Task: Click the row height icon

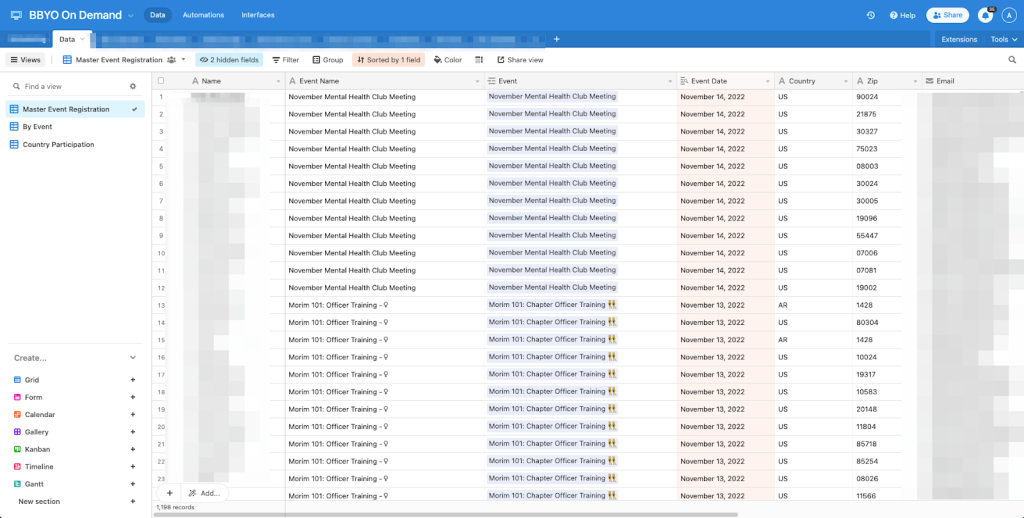Action: [x=479, y=60]
